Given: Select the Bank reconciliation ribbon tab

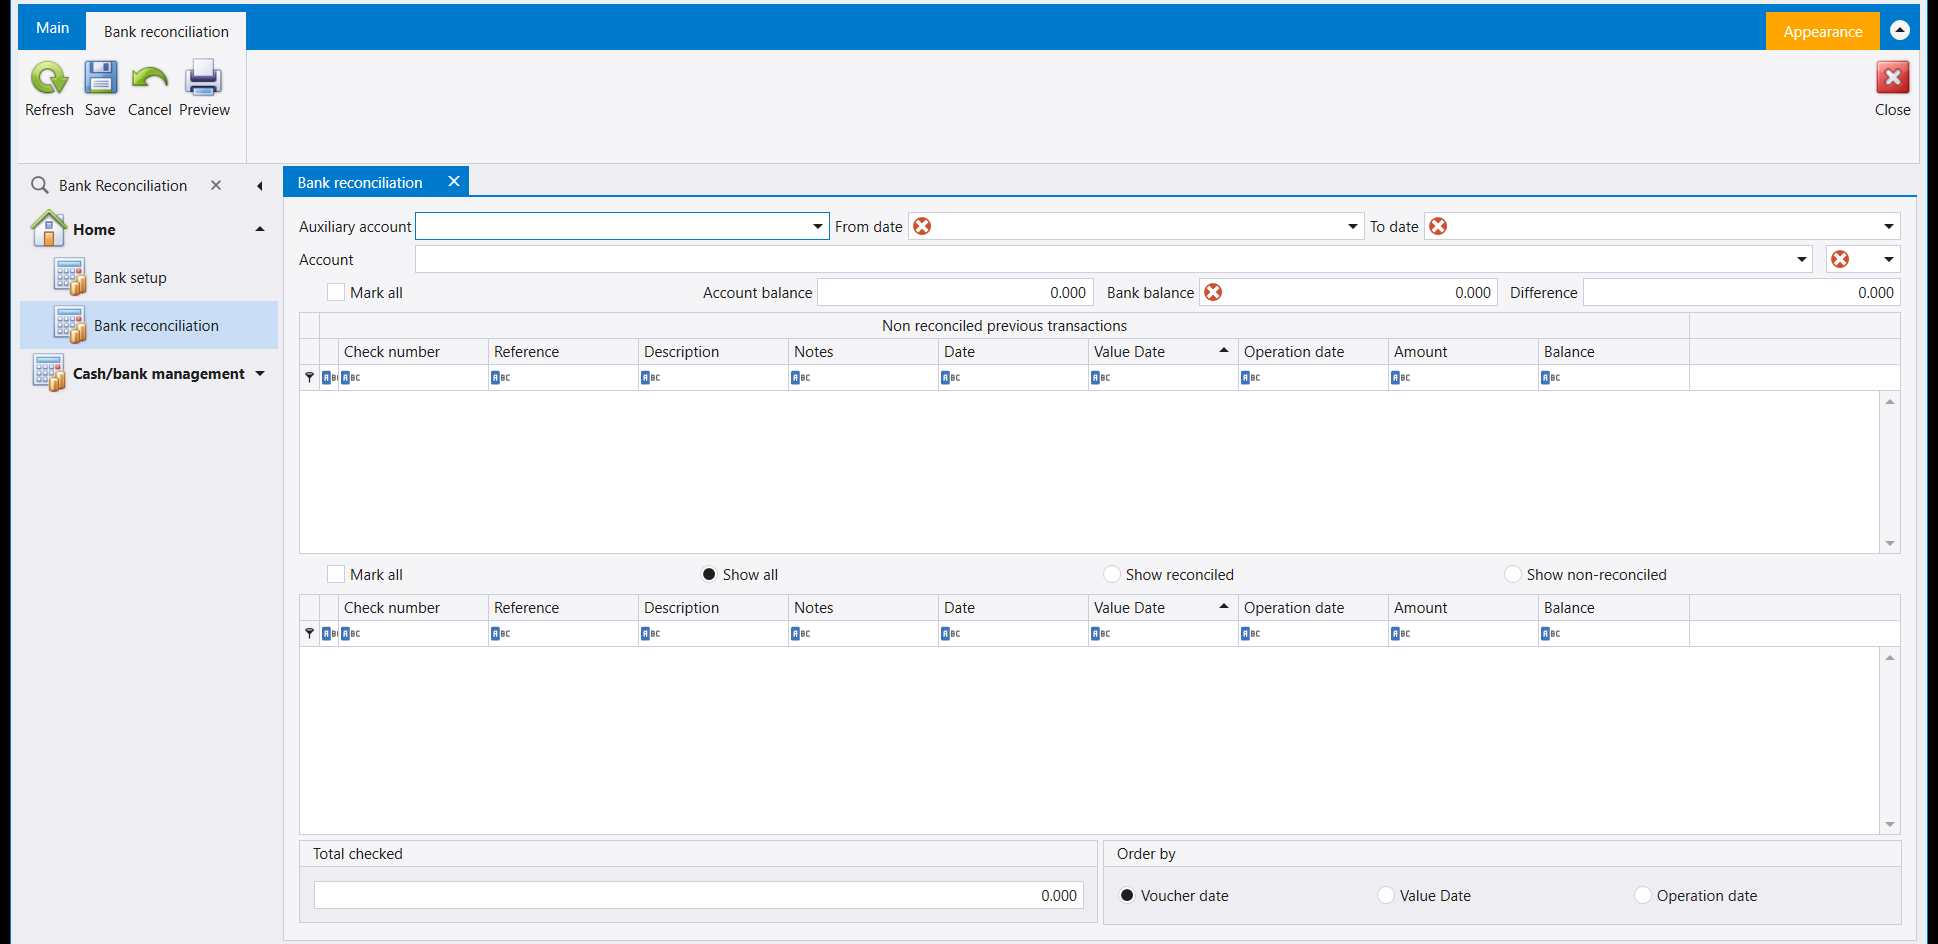Looking at the screenshot, I should tap(166, 31).
